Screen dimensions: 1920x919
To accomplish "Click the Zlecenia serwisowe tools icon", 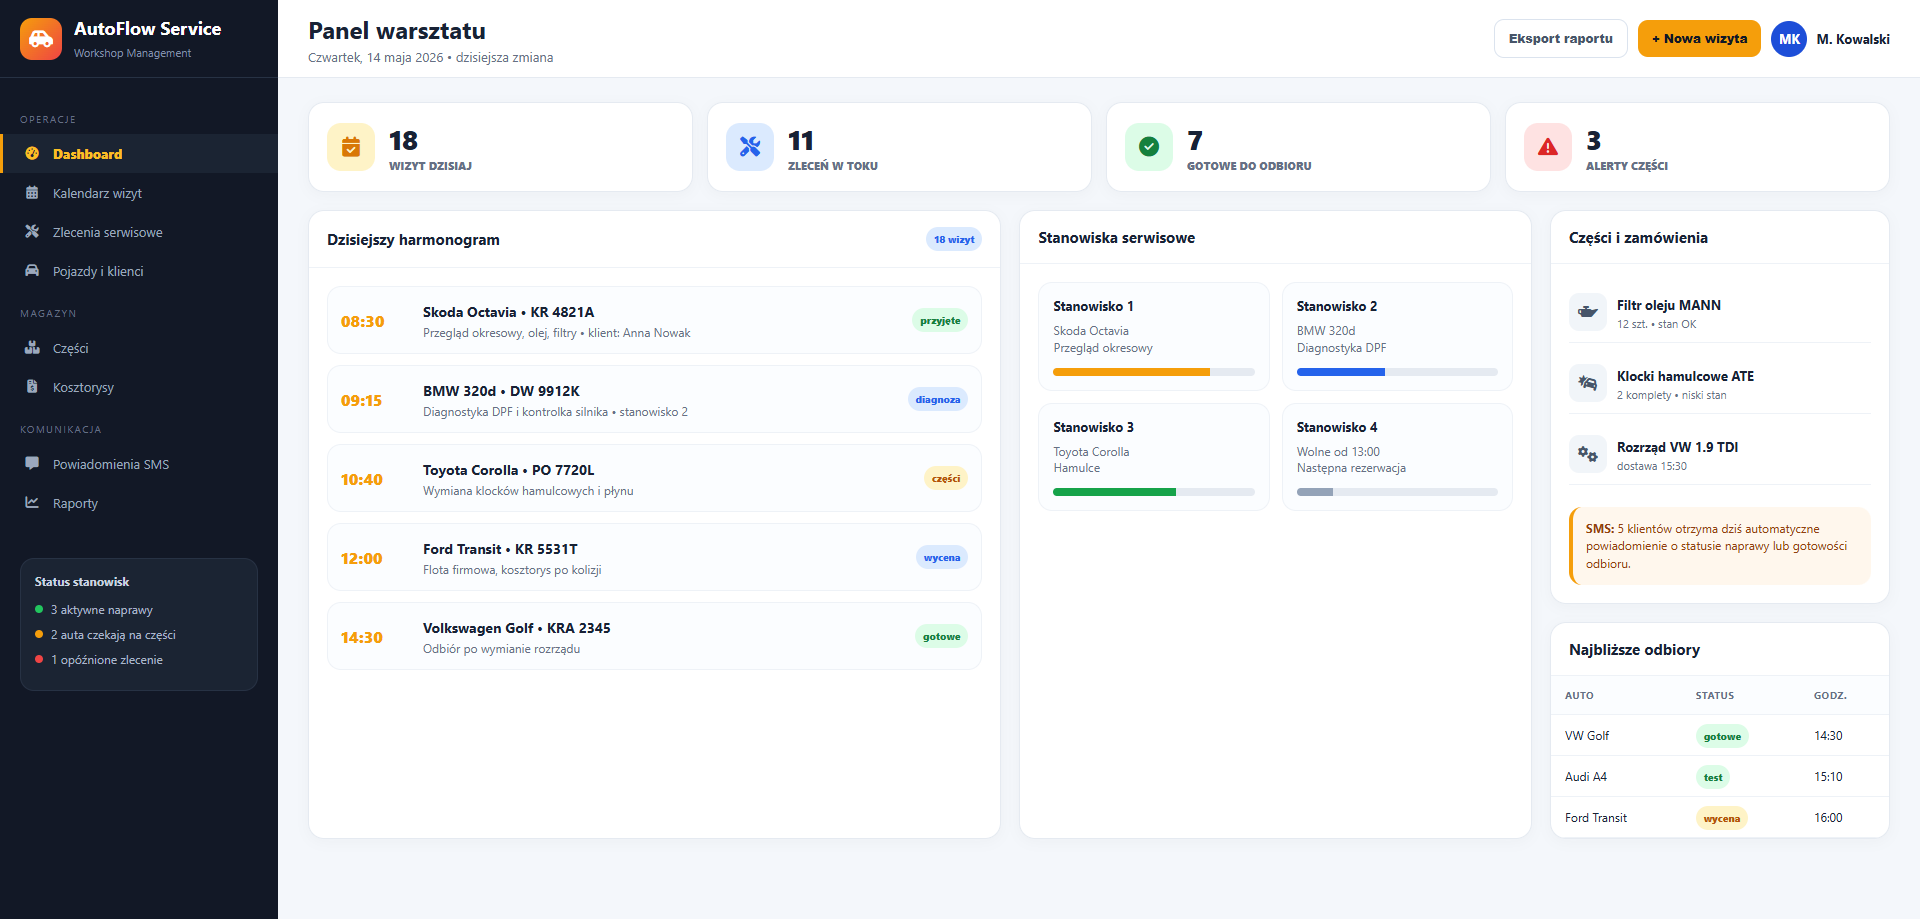I will tap(32, 232).
